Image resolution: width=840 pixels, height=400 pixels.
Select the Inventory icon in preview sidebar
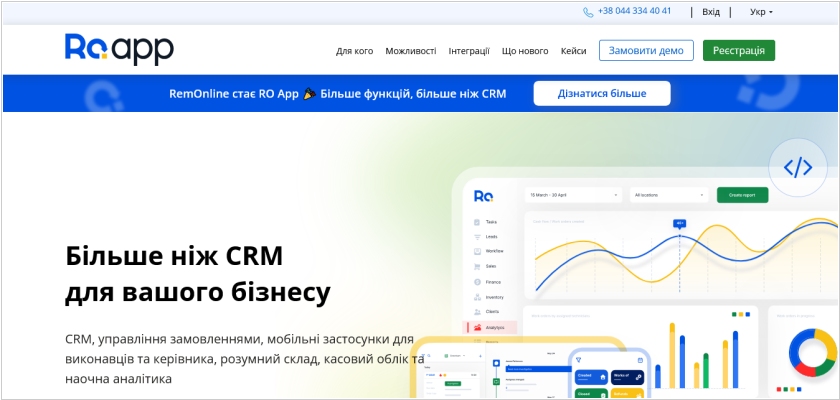pyautogui.click(x=477, y=297)
